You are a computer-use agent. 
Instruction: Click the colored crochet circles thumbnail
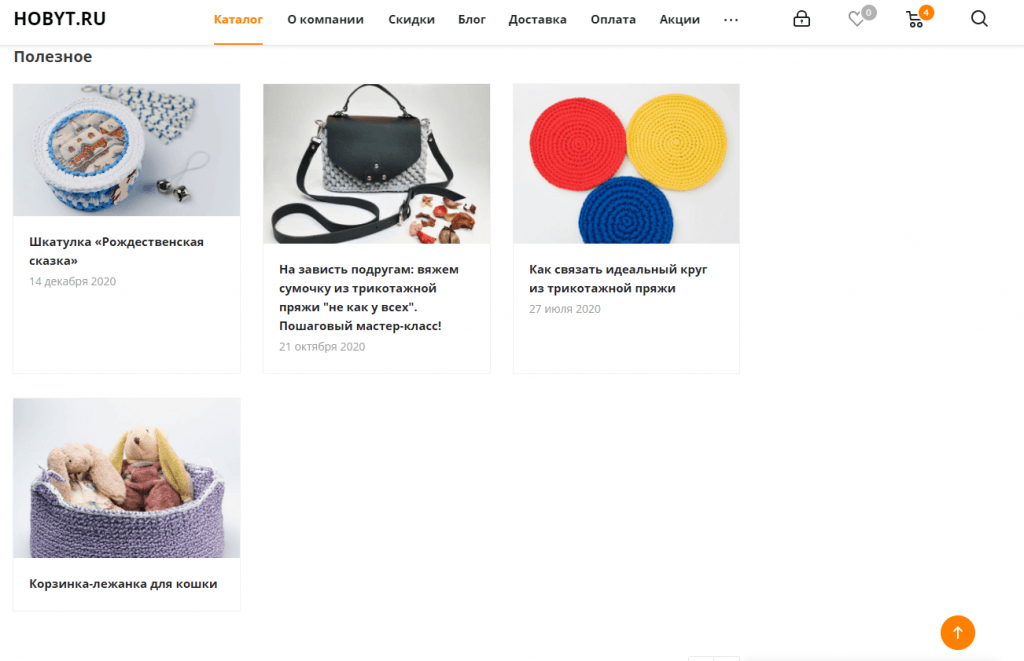[626, 163]
